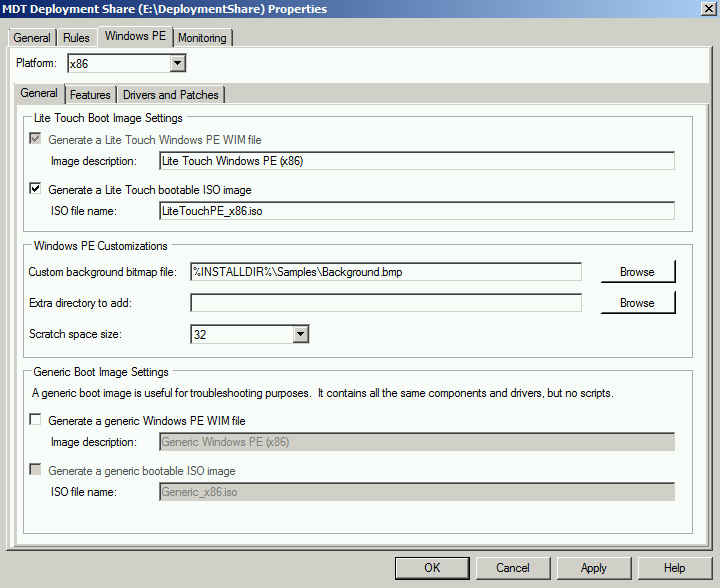Click the Platform label
Viewport: 720px width, 588px height.
click(x=36, y=63)
